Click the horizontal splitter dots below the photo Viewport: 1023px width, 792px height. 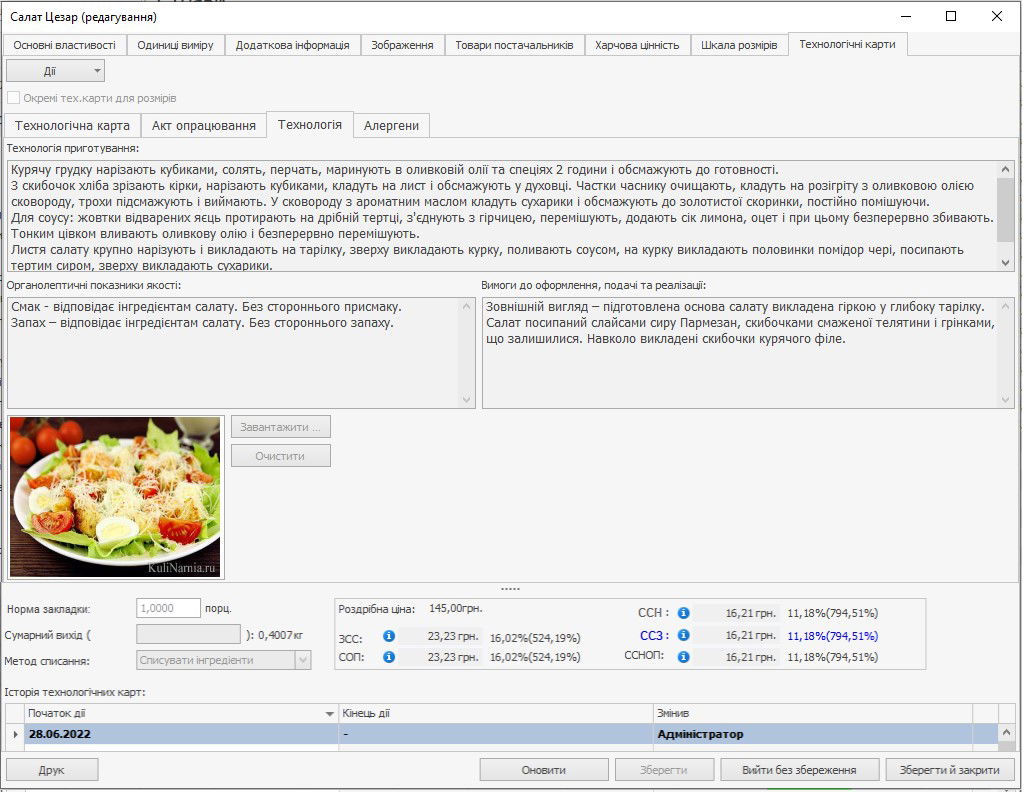[510, 588]
